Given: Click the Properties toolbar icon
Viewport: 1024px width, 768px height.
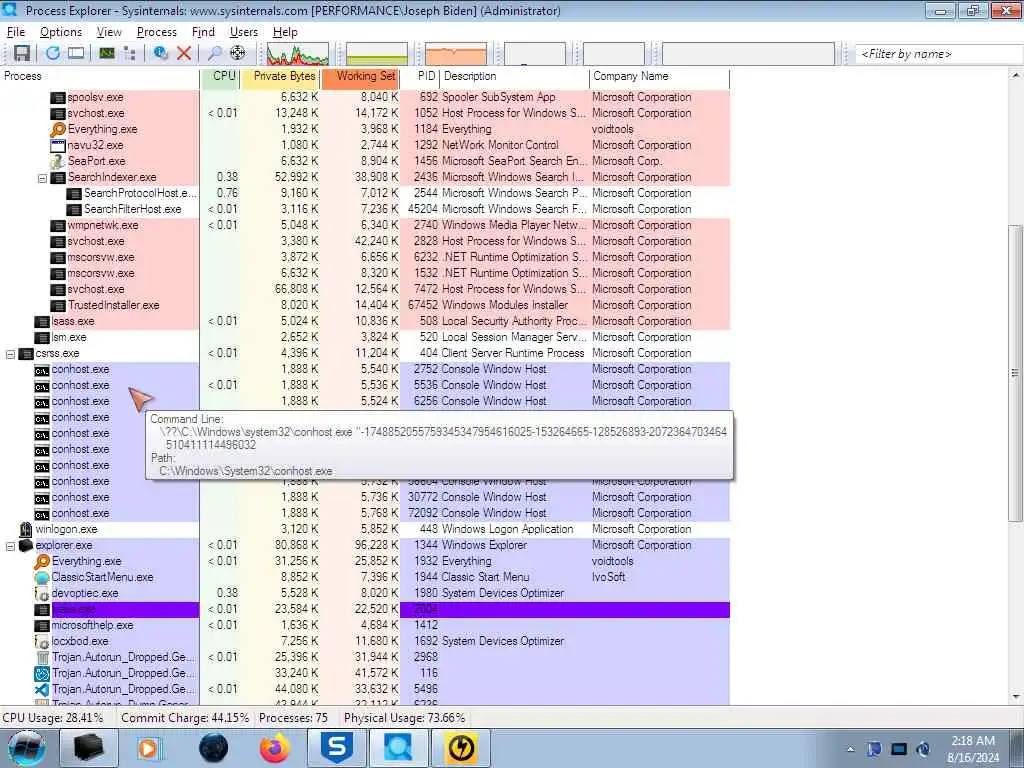Looking at the screenshot, I should (161, 54).
